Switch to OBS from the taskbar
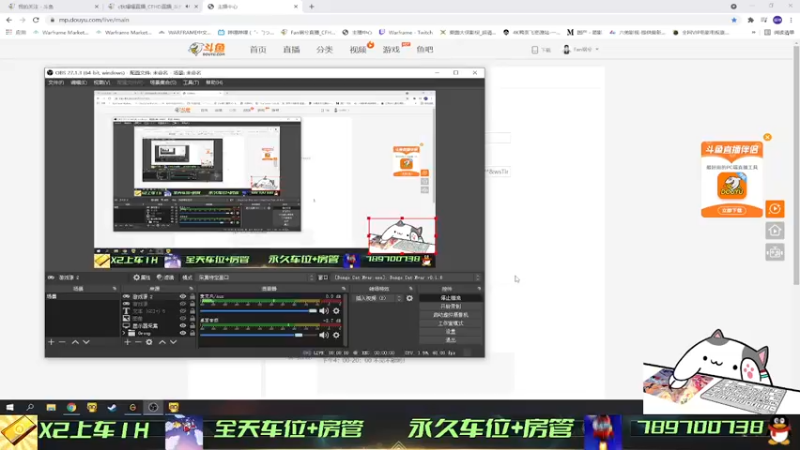 point(153,407)
